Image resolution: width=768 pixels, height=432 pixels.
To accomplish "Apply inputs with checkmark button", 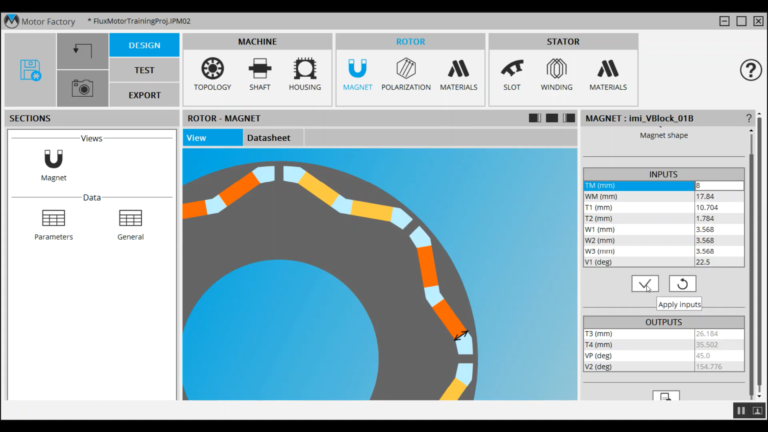I will pyautogui.click(x=645, y=284).
